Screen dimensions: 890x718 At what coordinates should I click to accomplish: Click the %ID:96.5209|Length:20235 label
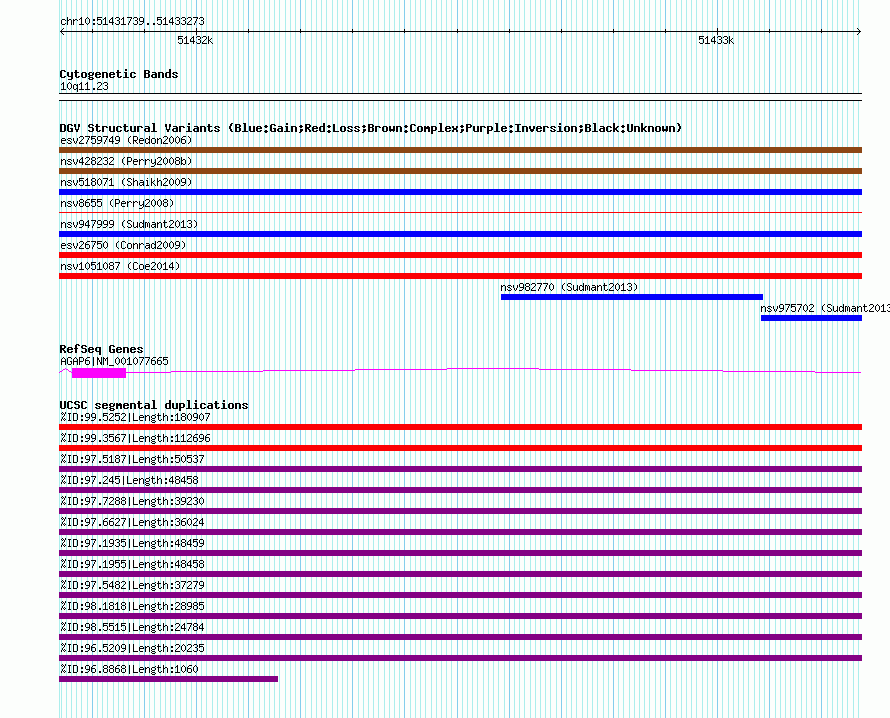[x=132, y=648]
